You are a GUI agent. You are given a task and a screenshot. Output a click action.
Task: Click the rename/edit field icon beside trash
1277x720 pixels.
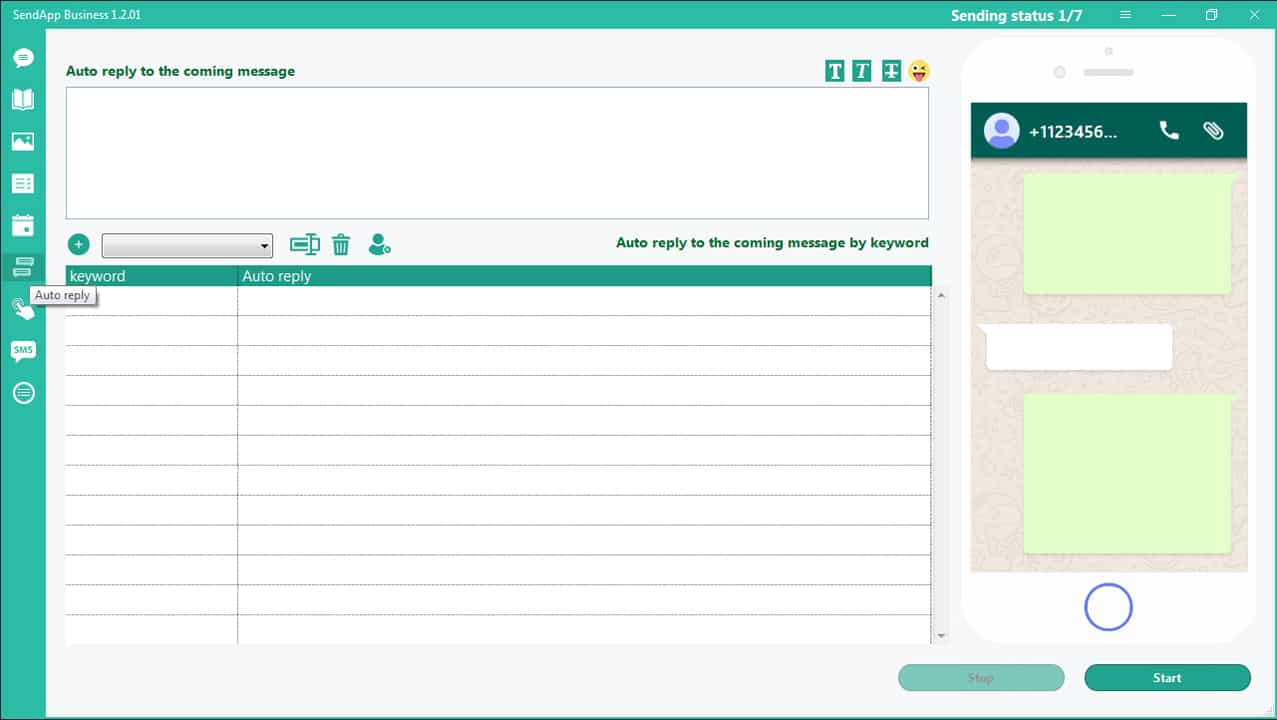[x=304, y=244]
